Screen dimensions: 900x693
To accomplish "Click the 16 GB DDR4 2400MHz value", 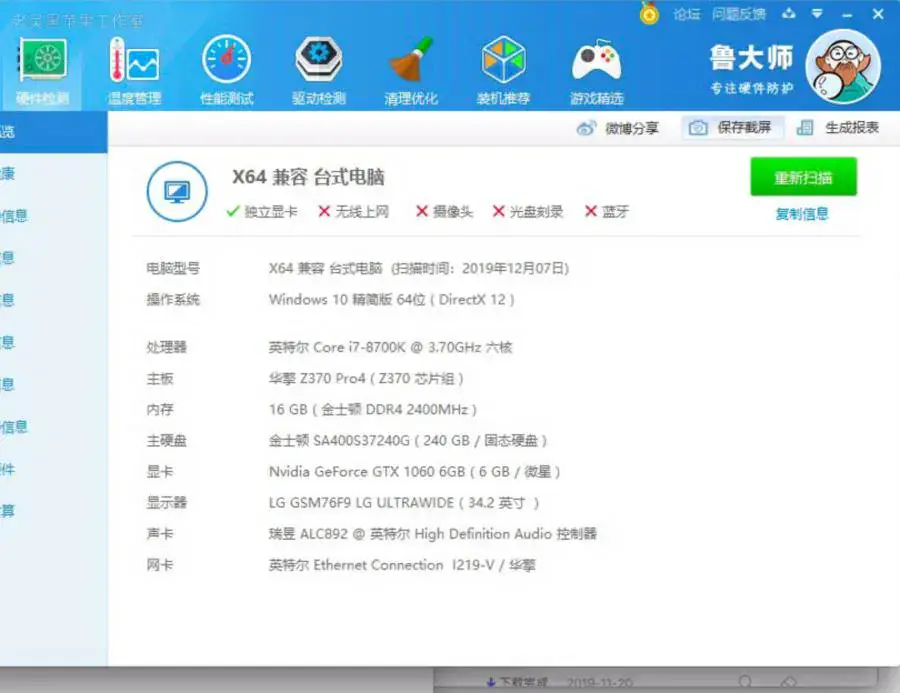I will click(x=373, y=409).
